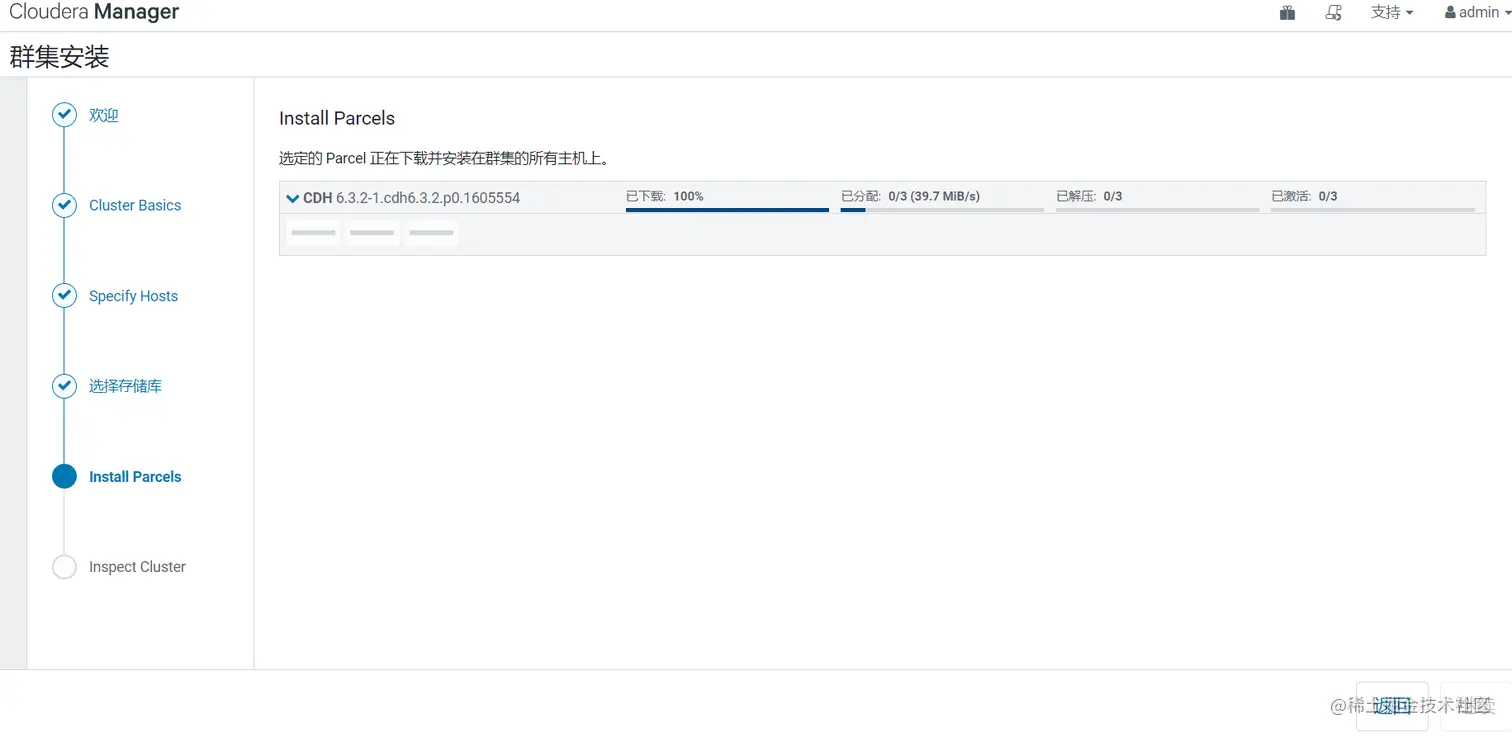1512x737 pixels.
Task: Click the third host placeholder box
Action: 431,233
